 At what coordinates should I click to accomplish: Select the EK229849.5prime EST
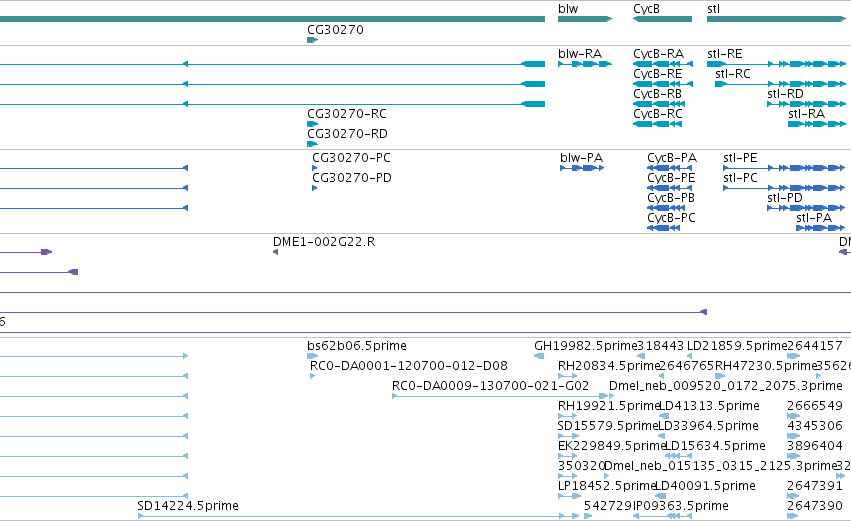[567, 456]
